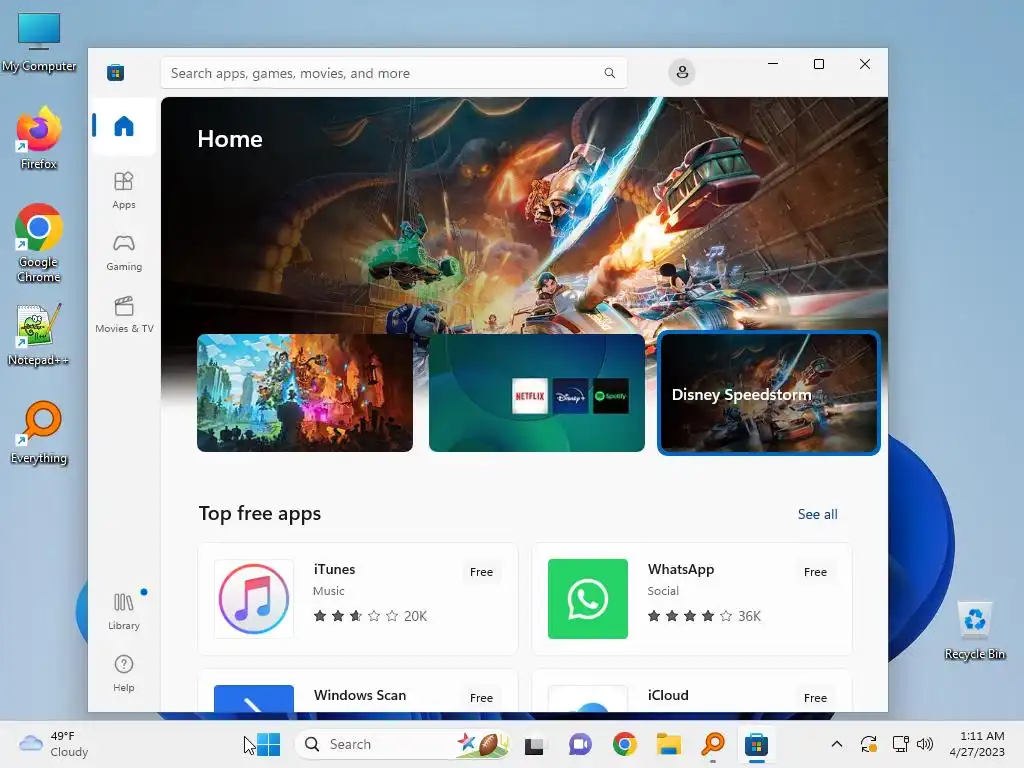This screenshot has width=1024, height=768.
Task: Select the My Computer desktop icon
Action: pyautogui.click(x=39, y=42)
